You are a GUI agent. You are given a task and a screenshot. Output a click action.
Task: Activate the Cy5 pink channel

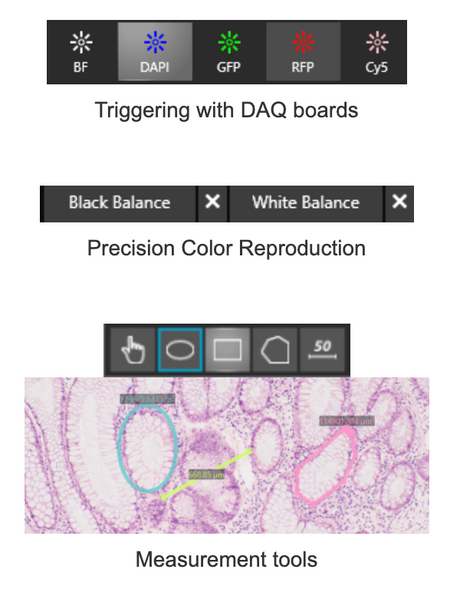click(x=377, y=52)
